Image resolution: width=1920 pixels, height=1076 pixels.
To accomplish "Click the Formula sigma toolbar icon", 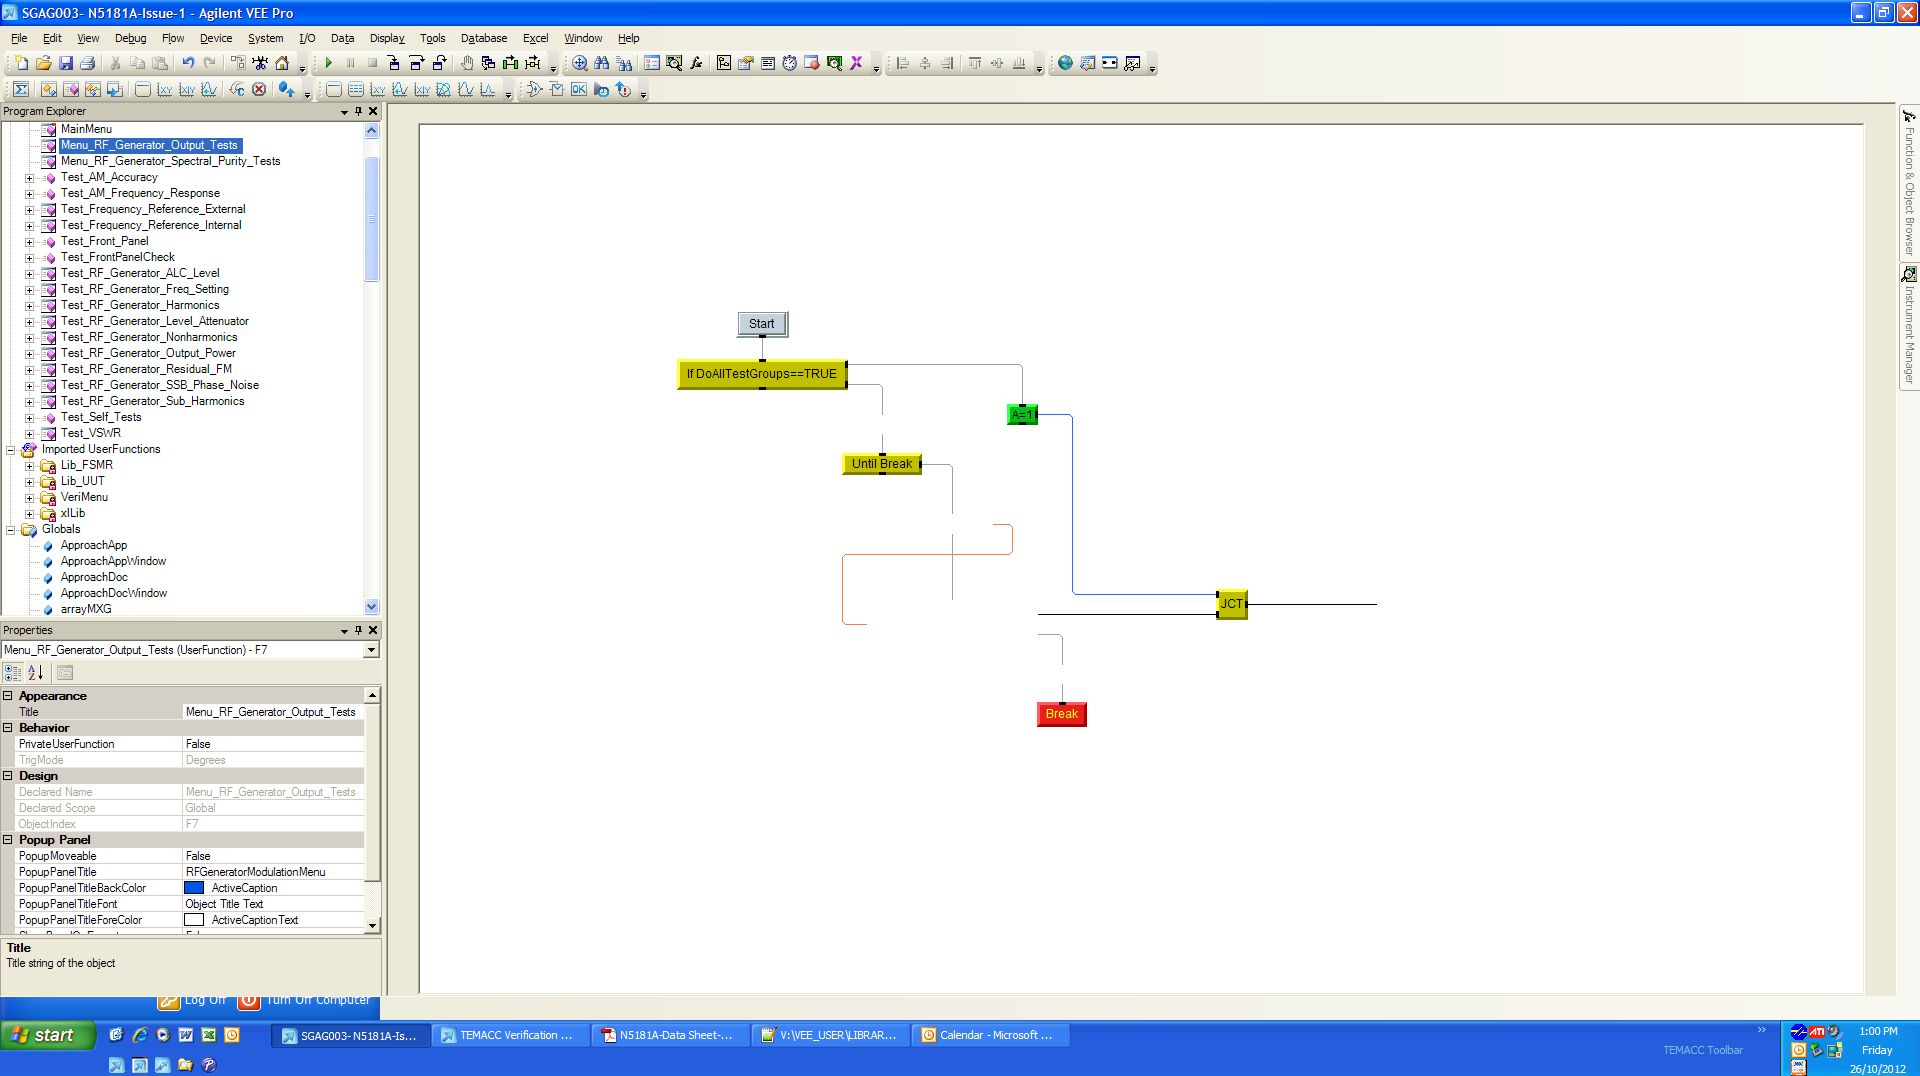I will (x=20, y=90).
